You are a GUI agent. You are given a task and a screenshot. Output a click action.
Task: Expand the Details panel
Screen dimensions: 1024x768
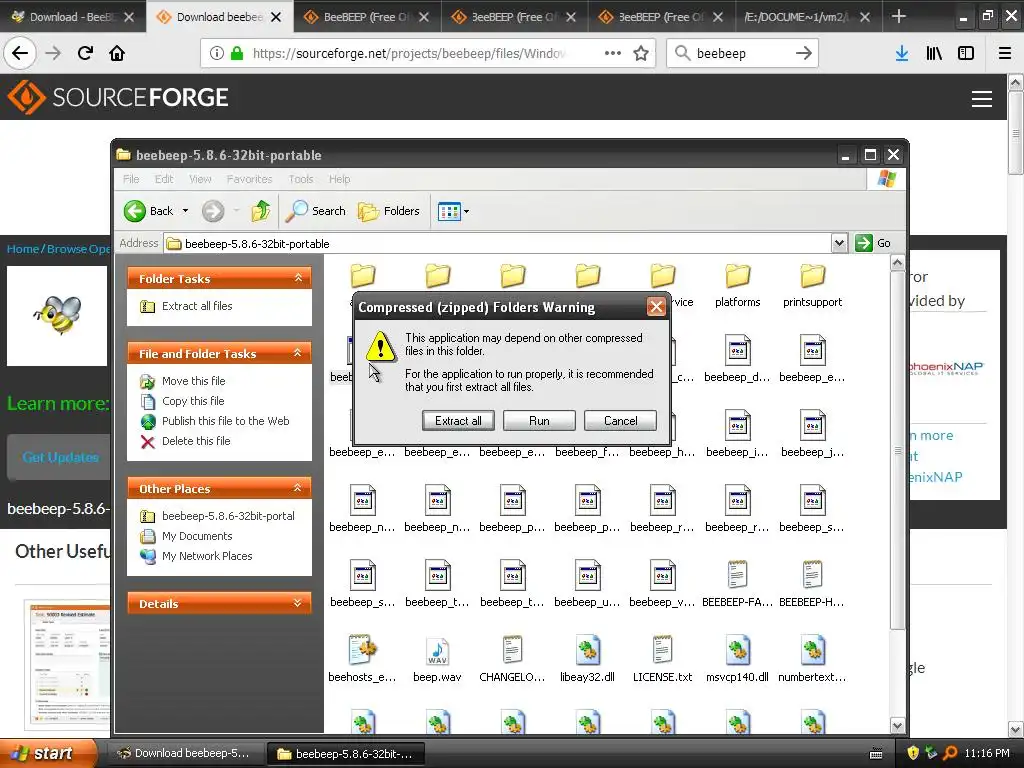298,603
